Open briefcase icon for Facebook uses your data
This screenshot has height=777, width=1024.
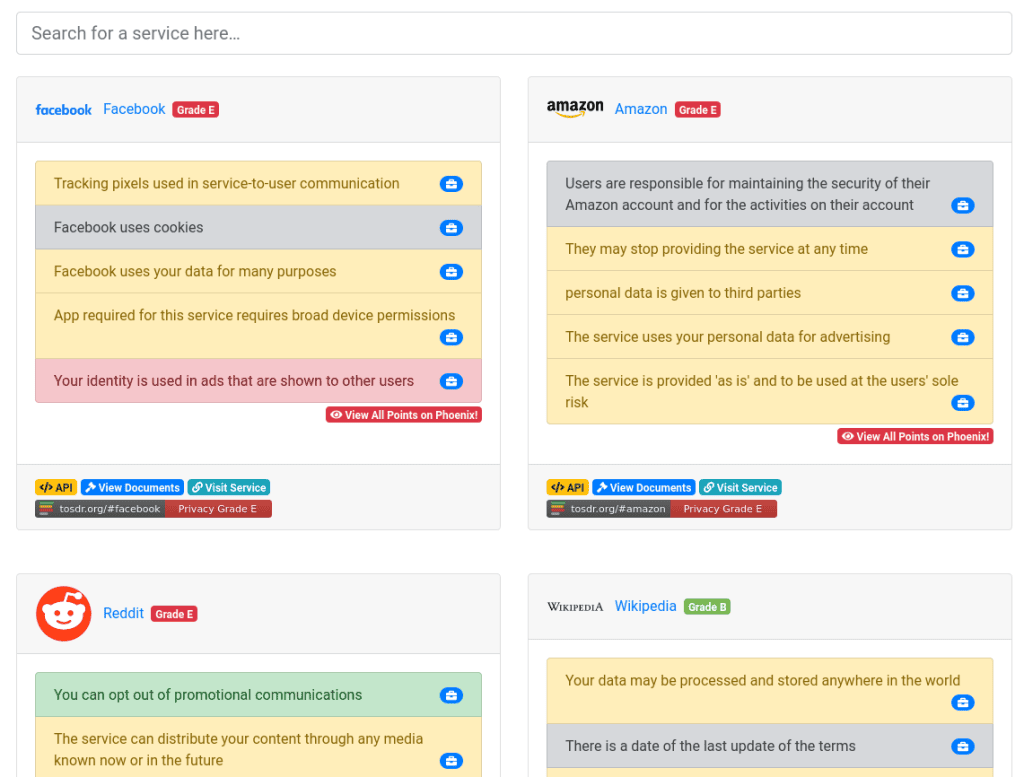point(451,272)
